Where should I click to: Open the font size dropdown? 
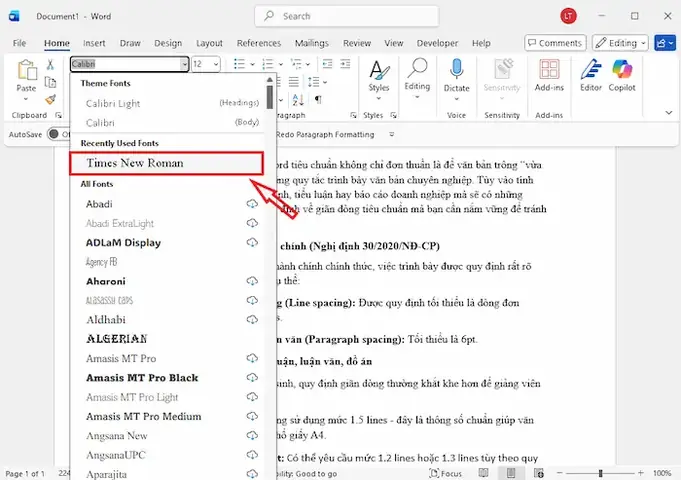click(216, 64)
